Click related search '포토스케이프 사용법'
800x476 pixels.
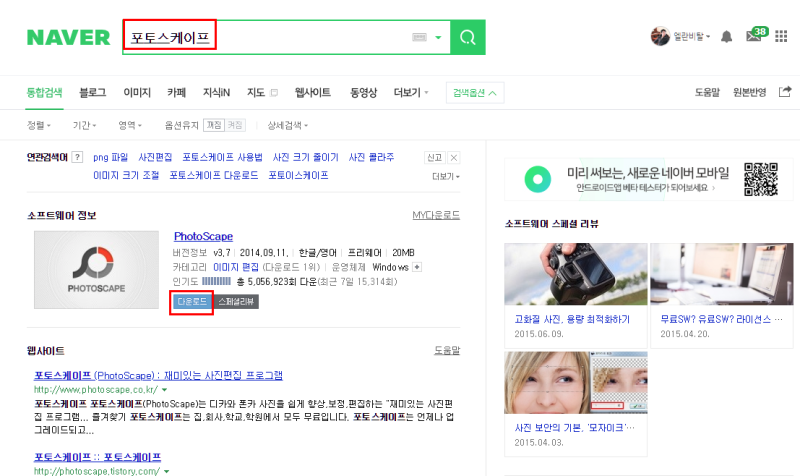coord(222,157)
